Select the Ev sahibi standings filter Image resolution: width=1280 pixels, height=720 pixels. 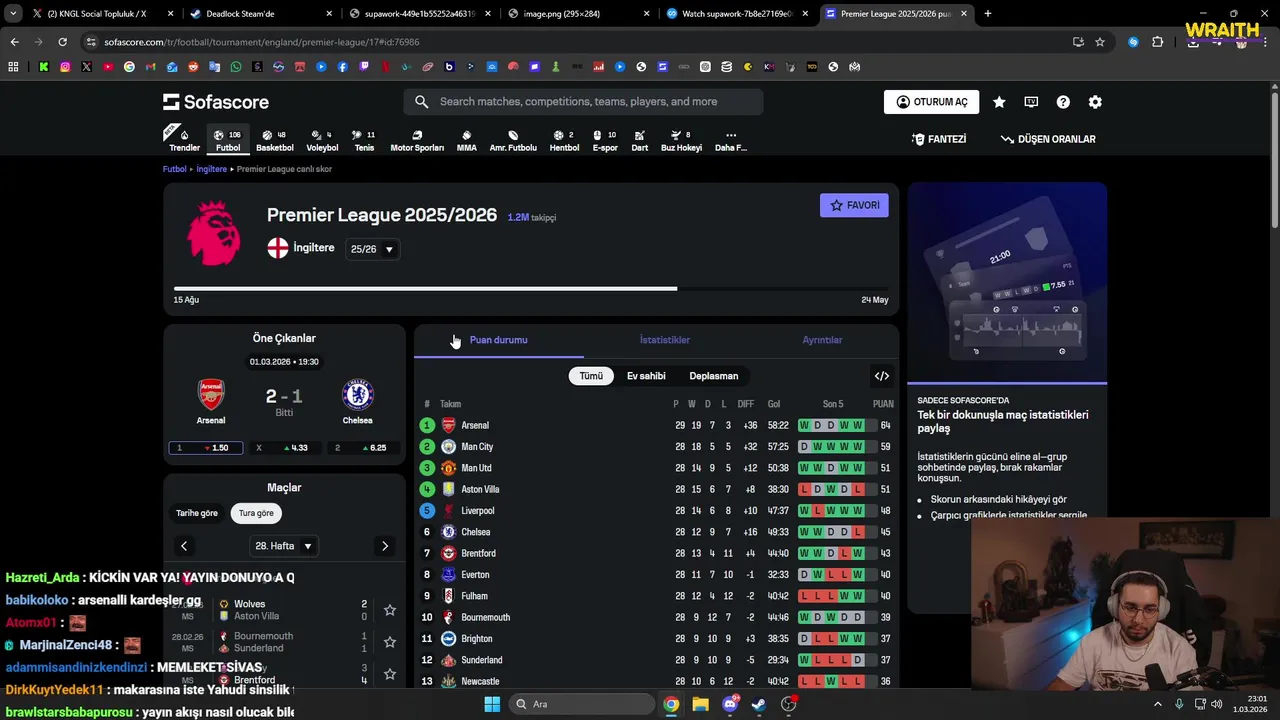pos(646,376)
